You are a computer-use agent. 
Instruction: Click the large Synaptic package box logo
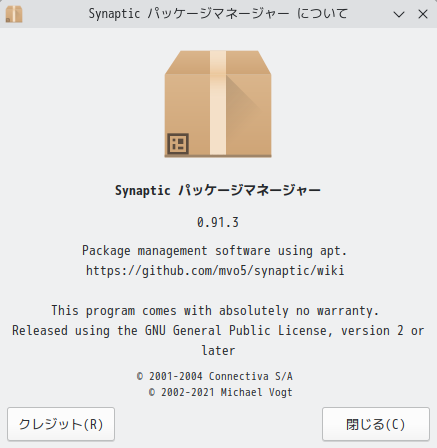coord(218,104)
